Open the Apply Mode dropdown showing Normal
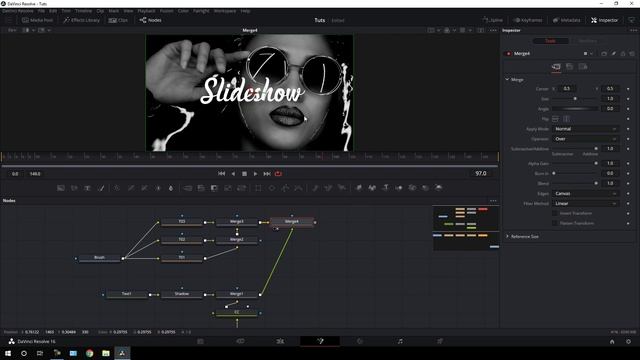 coord(585,129)
